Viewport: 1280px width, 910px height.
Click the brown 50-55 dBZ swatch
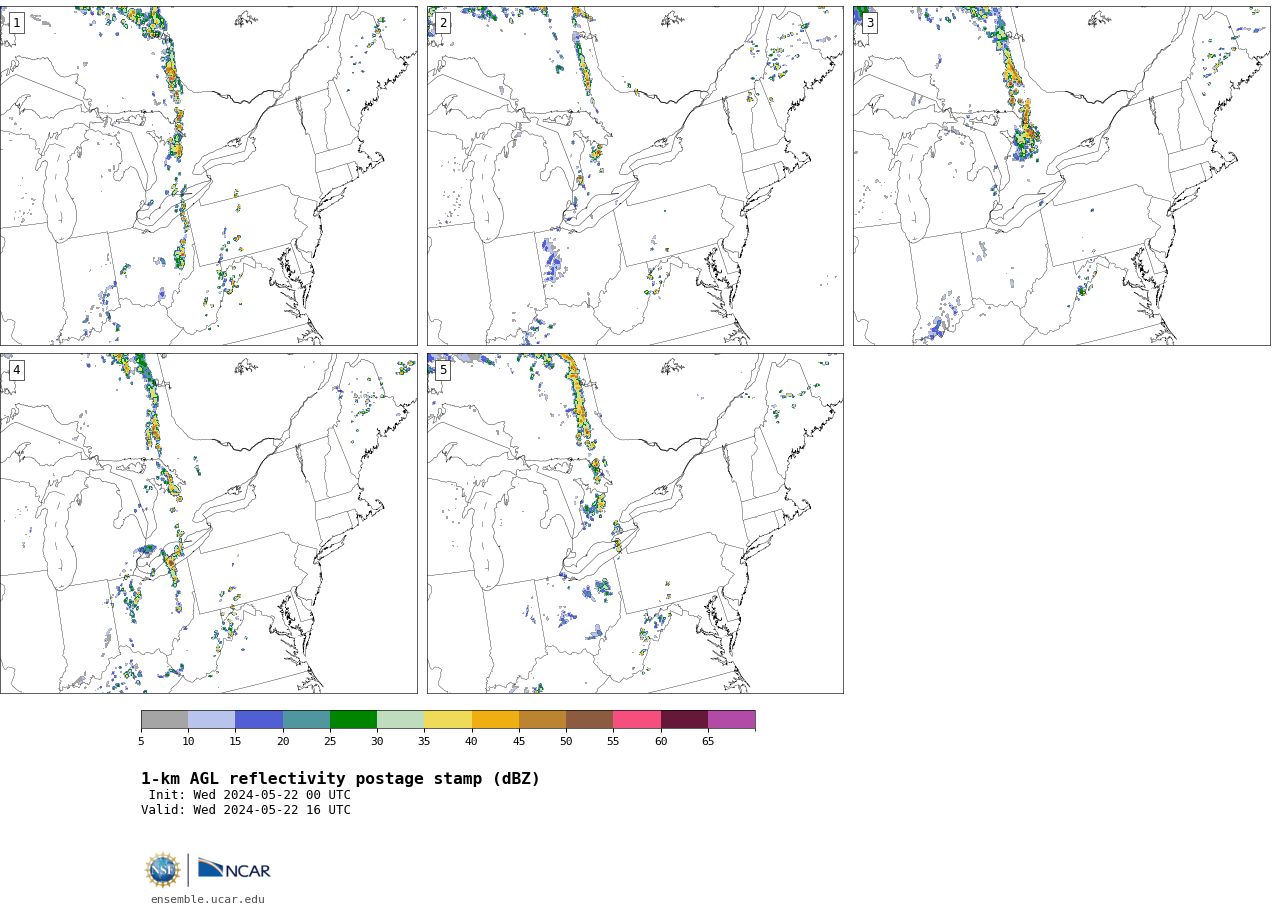click(x=589, y=720)
